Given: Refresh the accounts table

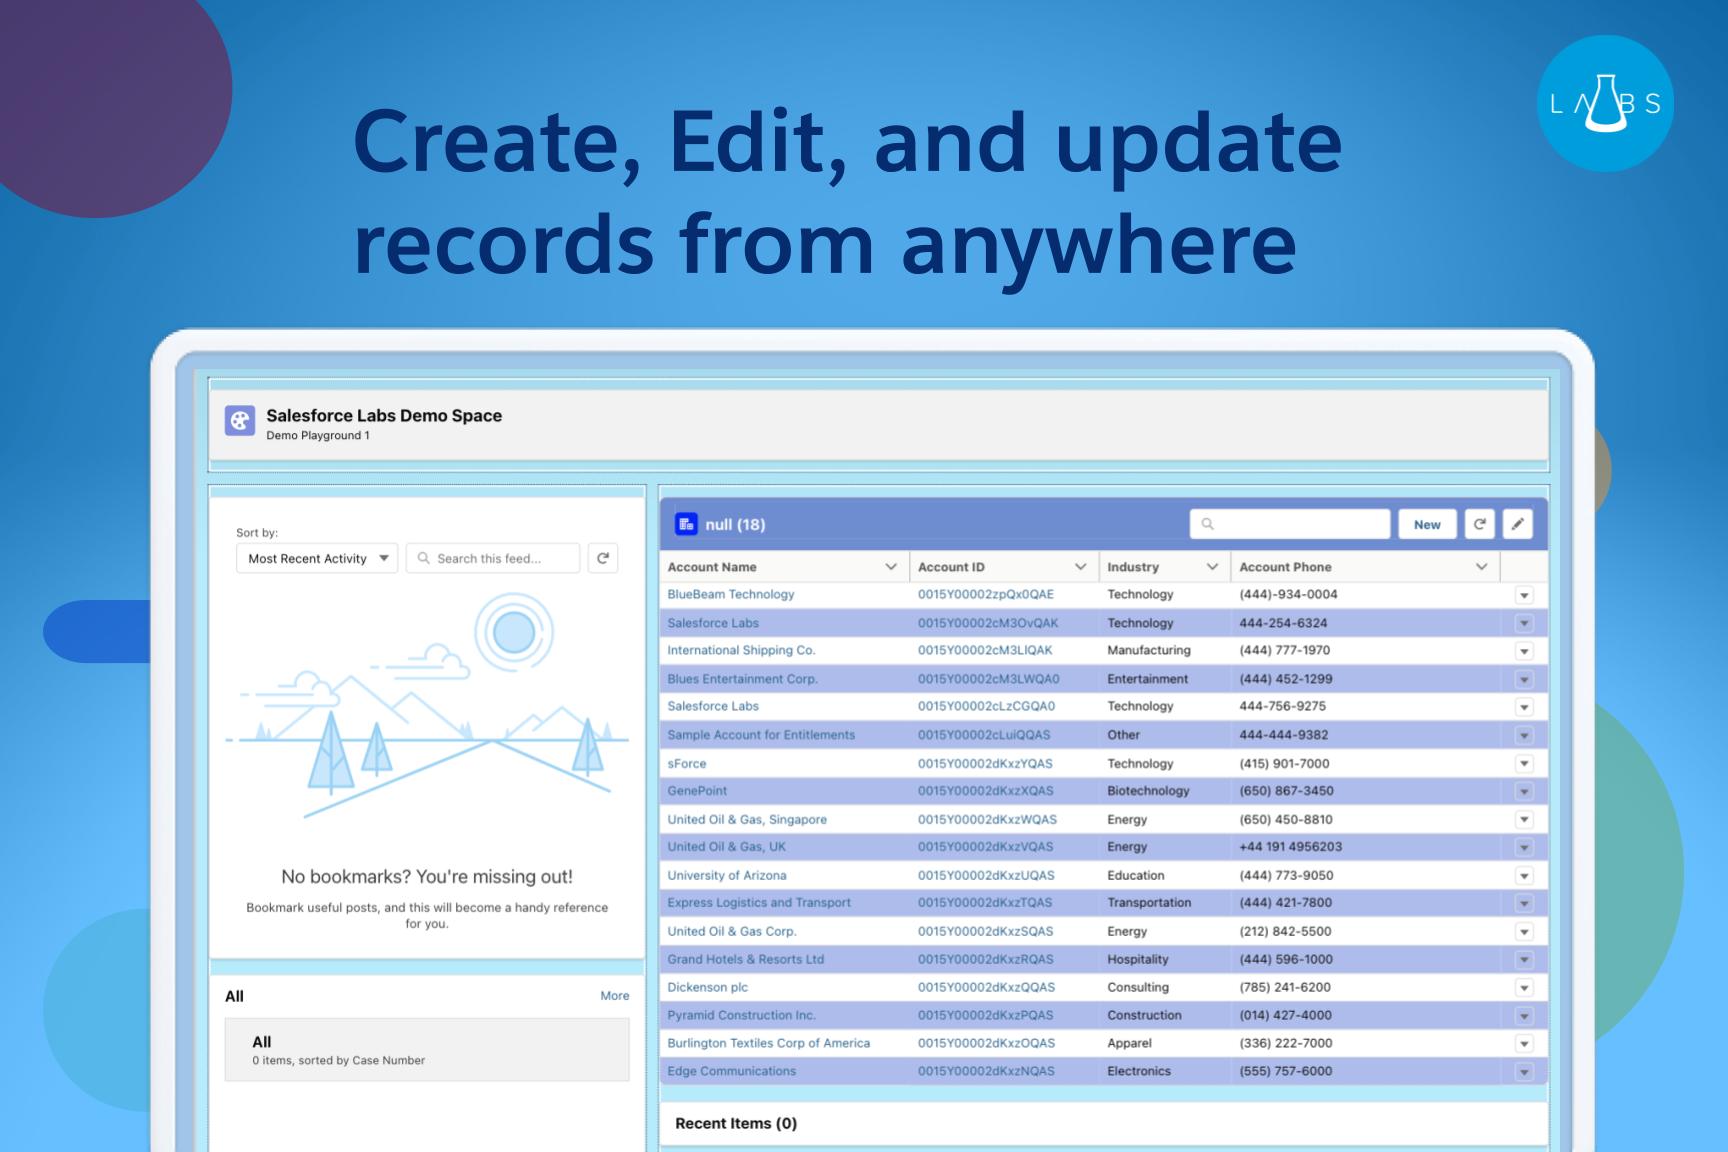Looking at the screenshot, I should (1479, 524).
